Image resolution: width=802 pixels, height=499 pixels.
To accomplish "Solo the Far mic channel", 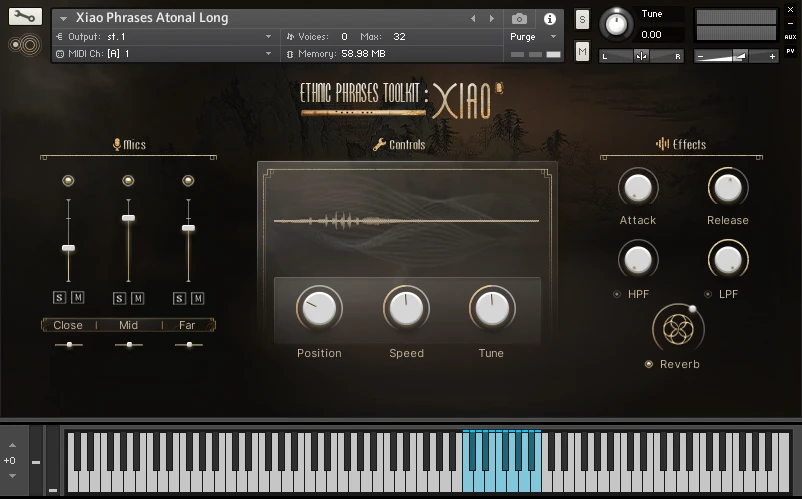I will pyautogui.click(x=179, y=298).
